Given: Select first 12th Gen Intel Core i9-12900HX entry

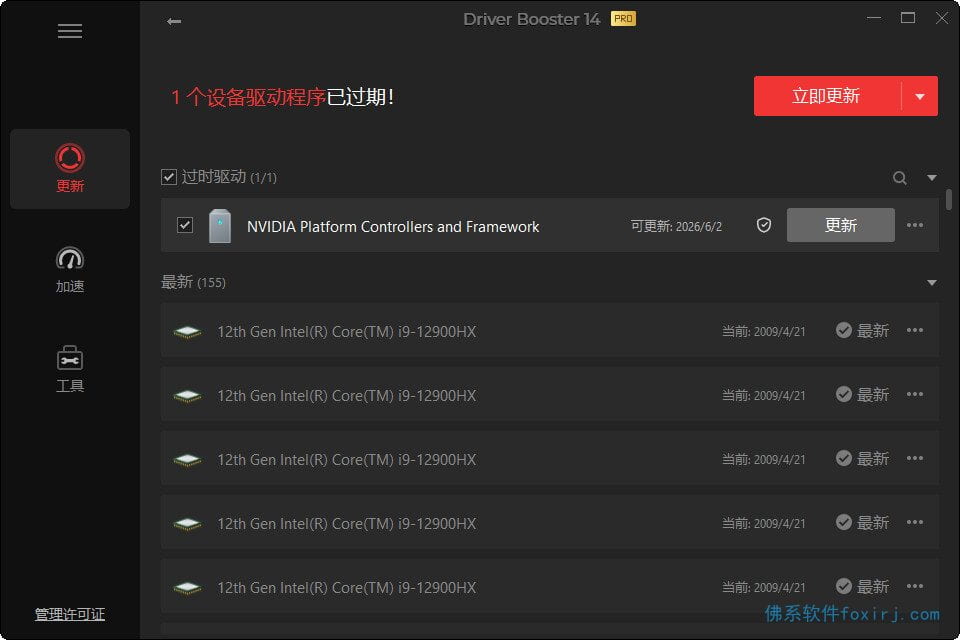Looking at the screenshot, I should (550, 330).
